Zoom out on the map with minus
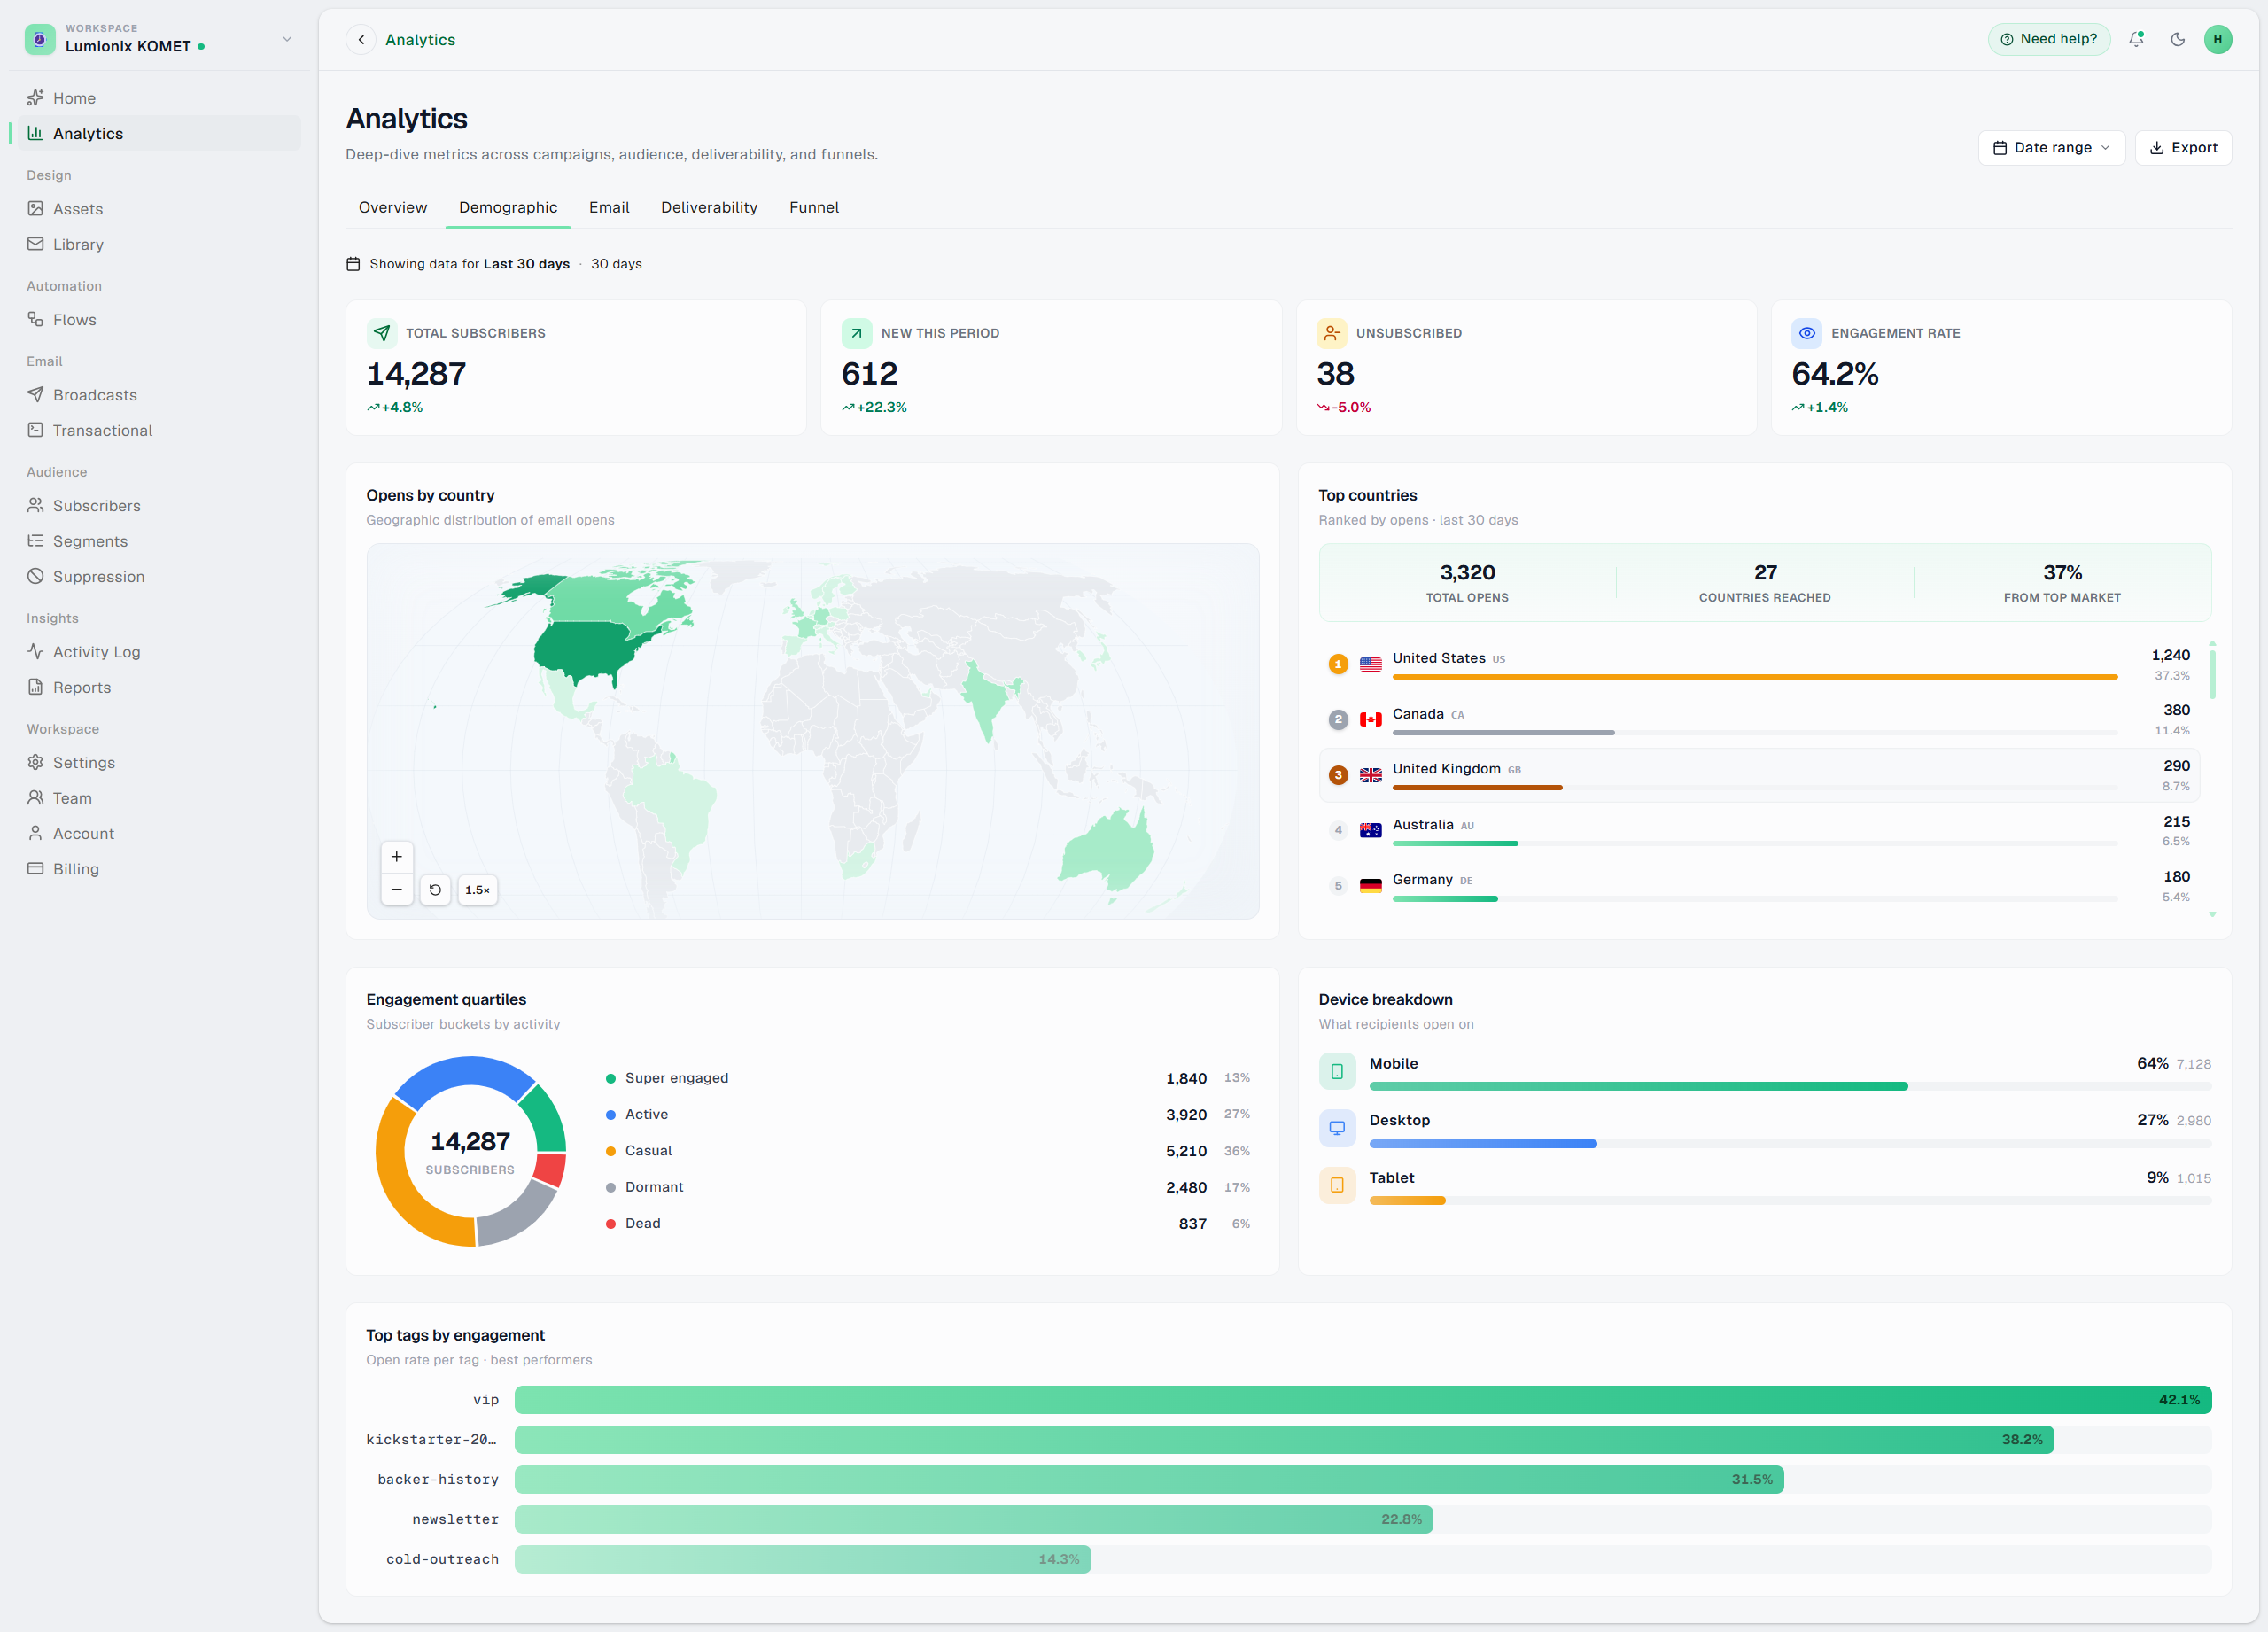The image size is (2268, 1632). [x=397, y=889]
